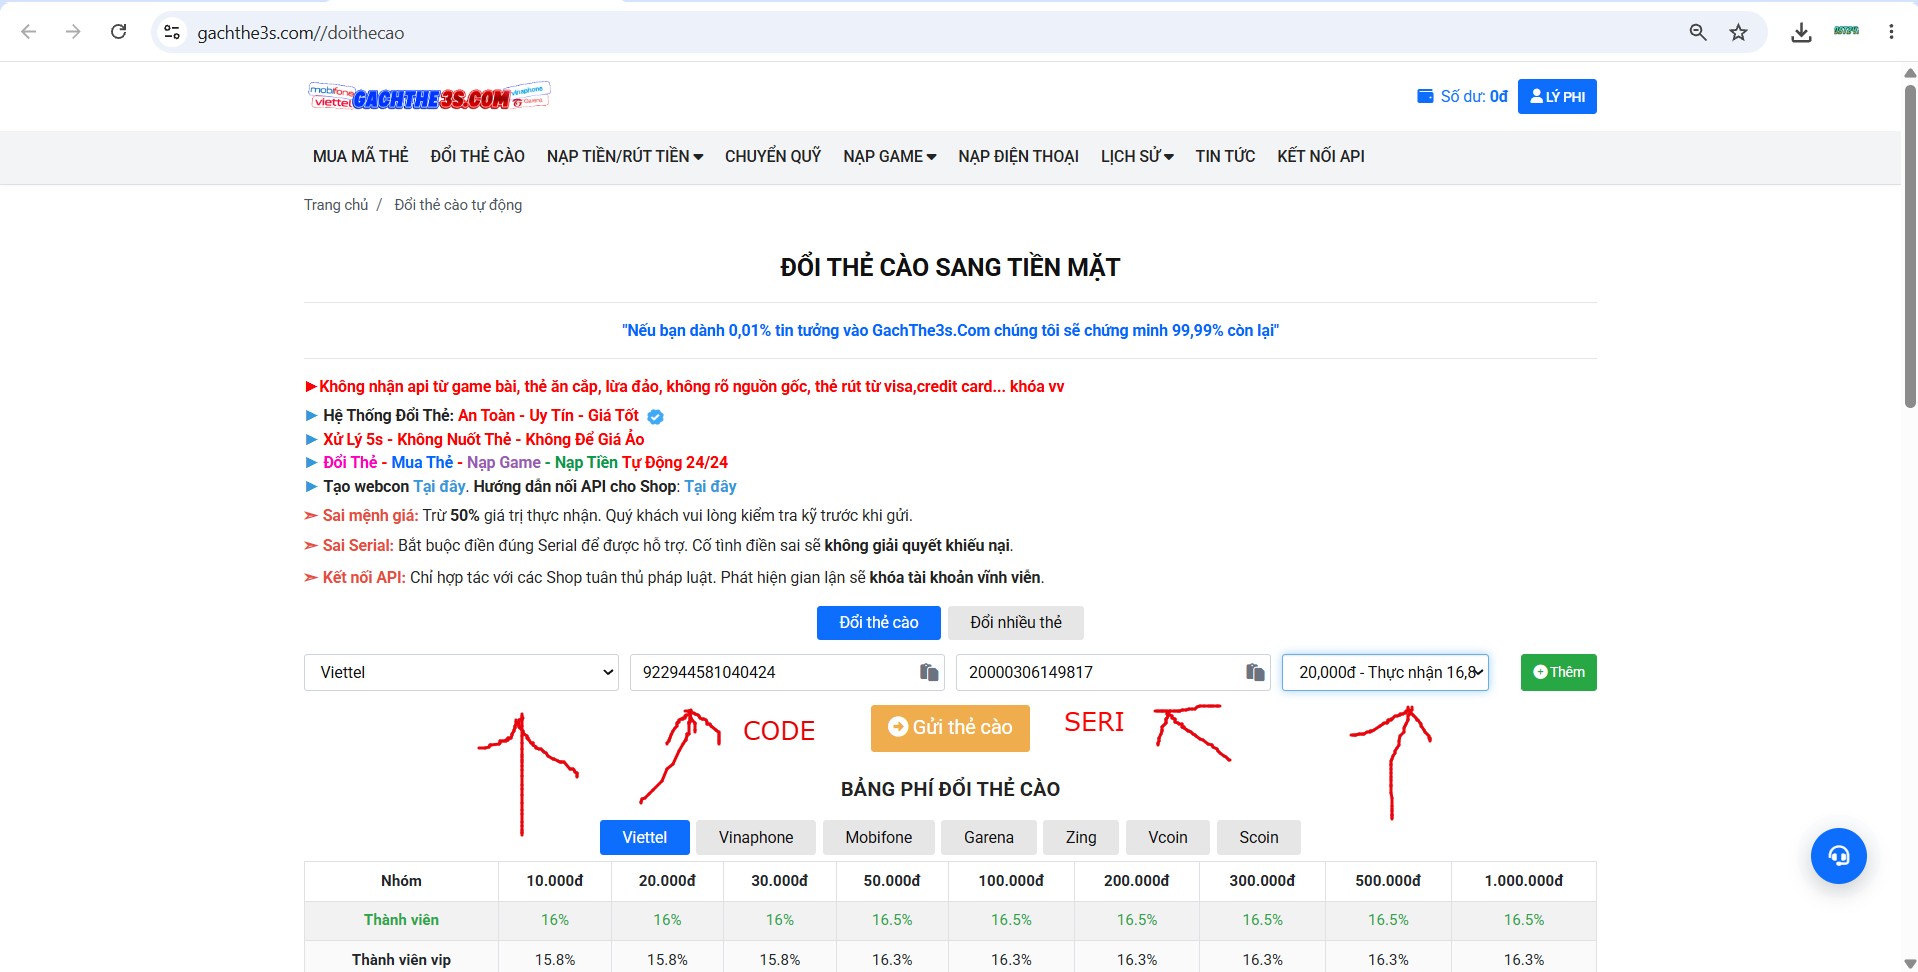Switch to Vinaphone fee tab
Image resolution: width=1918 pixels, height=972 pixels.
pos(756,837)
